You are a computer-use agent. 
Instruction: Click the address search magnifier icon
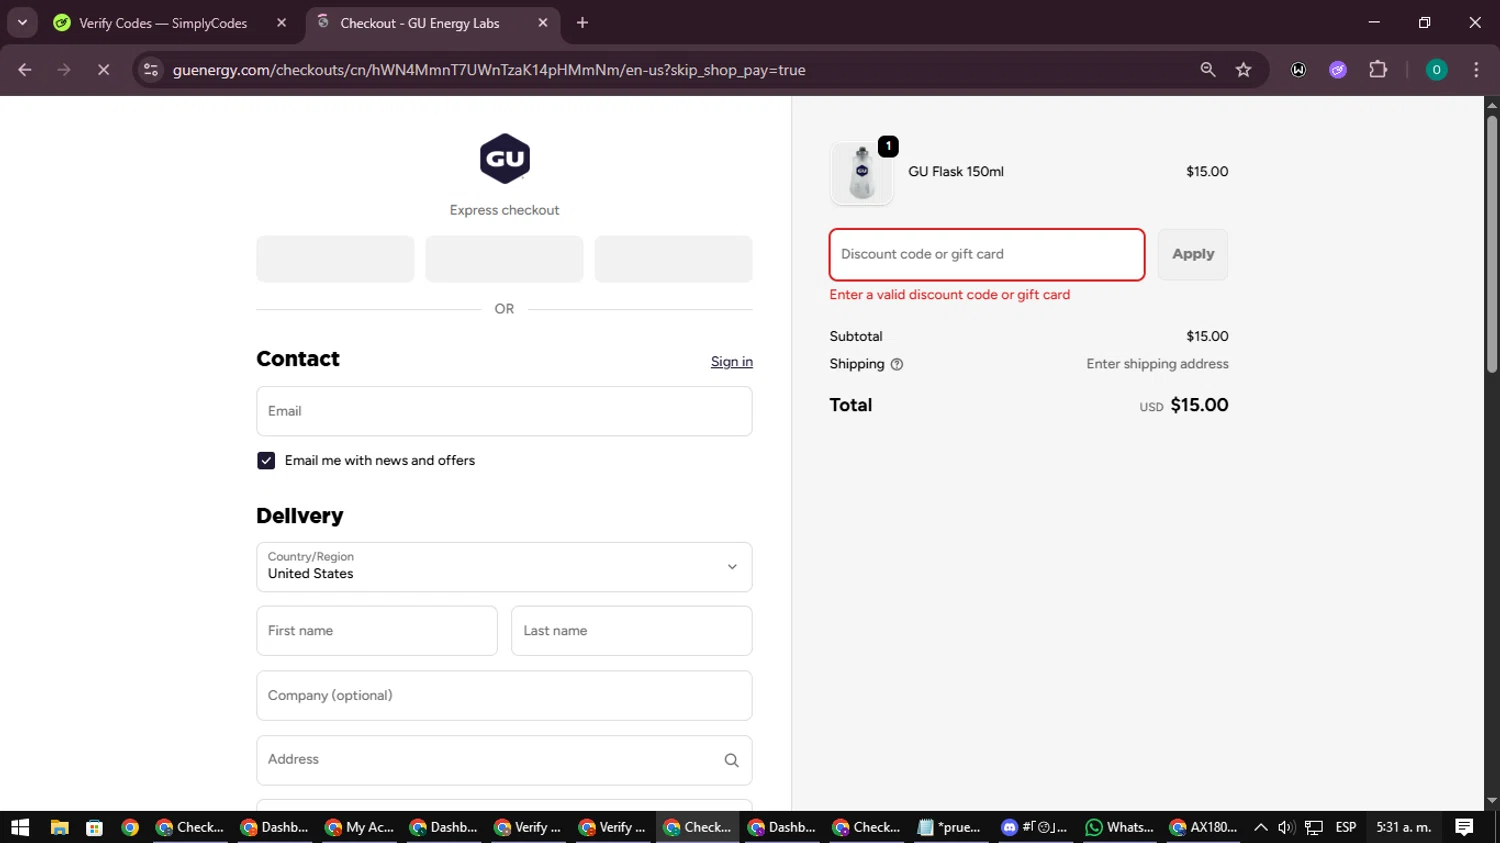731,760
